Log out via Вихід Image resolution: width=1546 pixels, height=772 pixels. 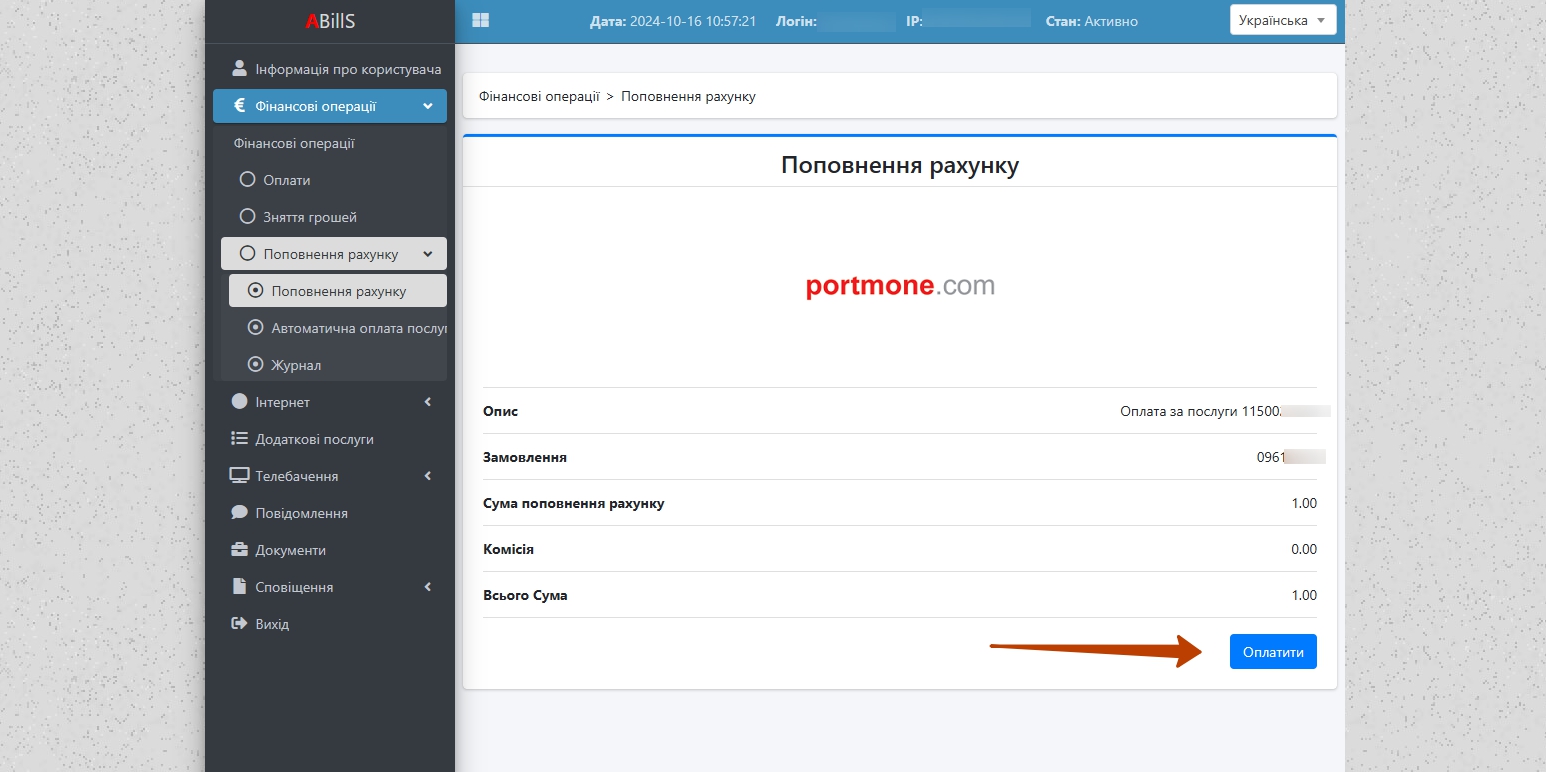point(330,624)
